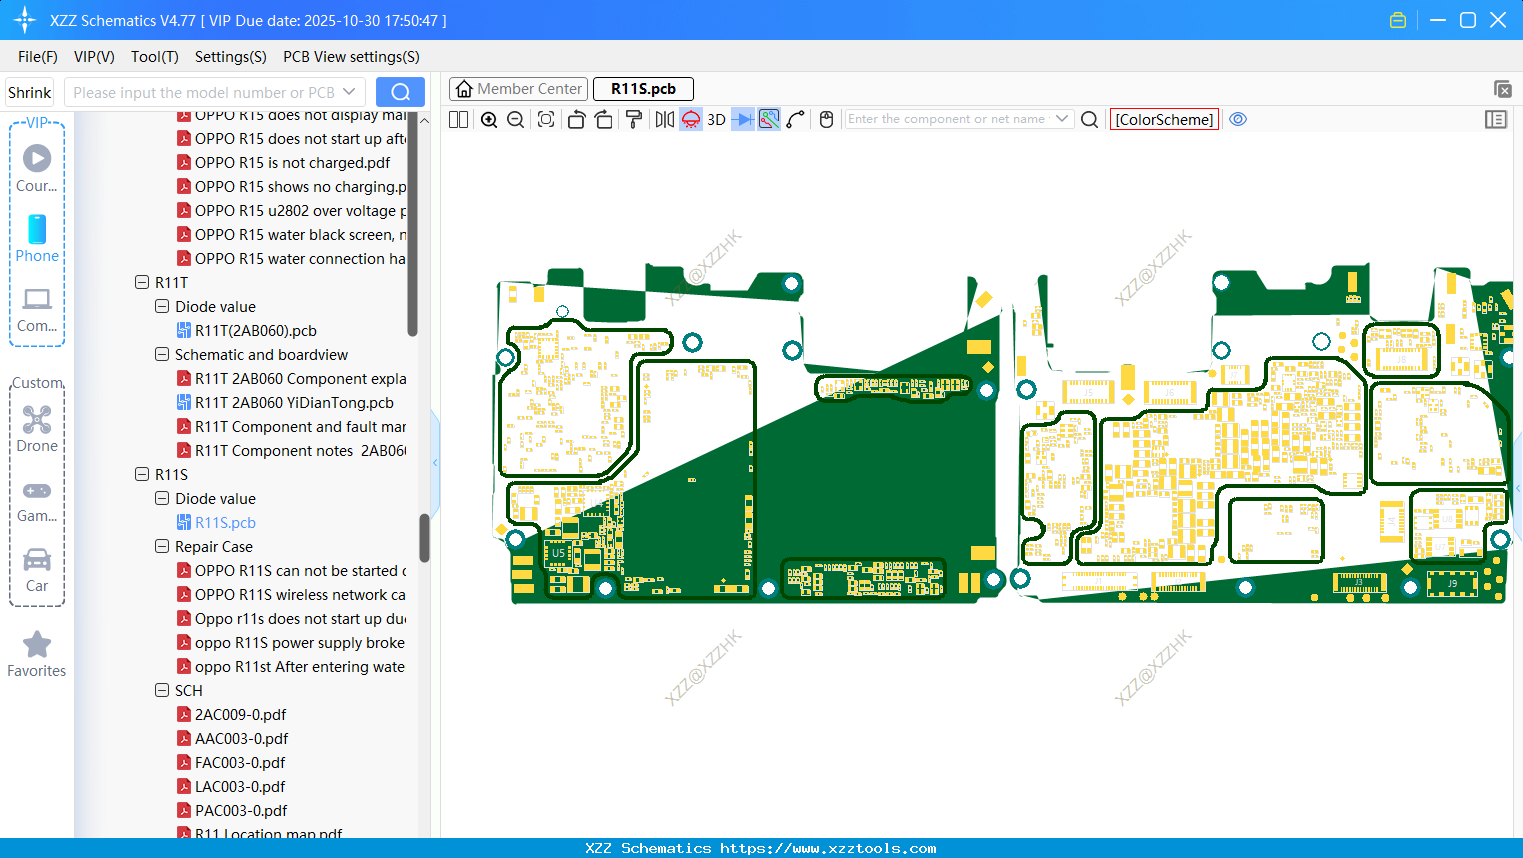Toggle the red highlight lamp tool

click(691, 120)
